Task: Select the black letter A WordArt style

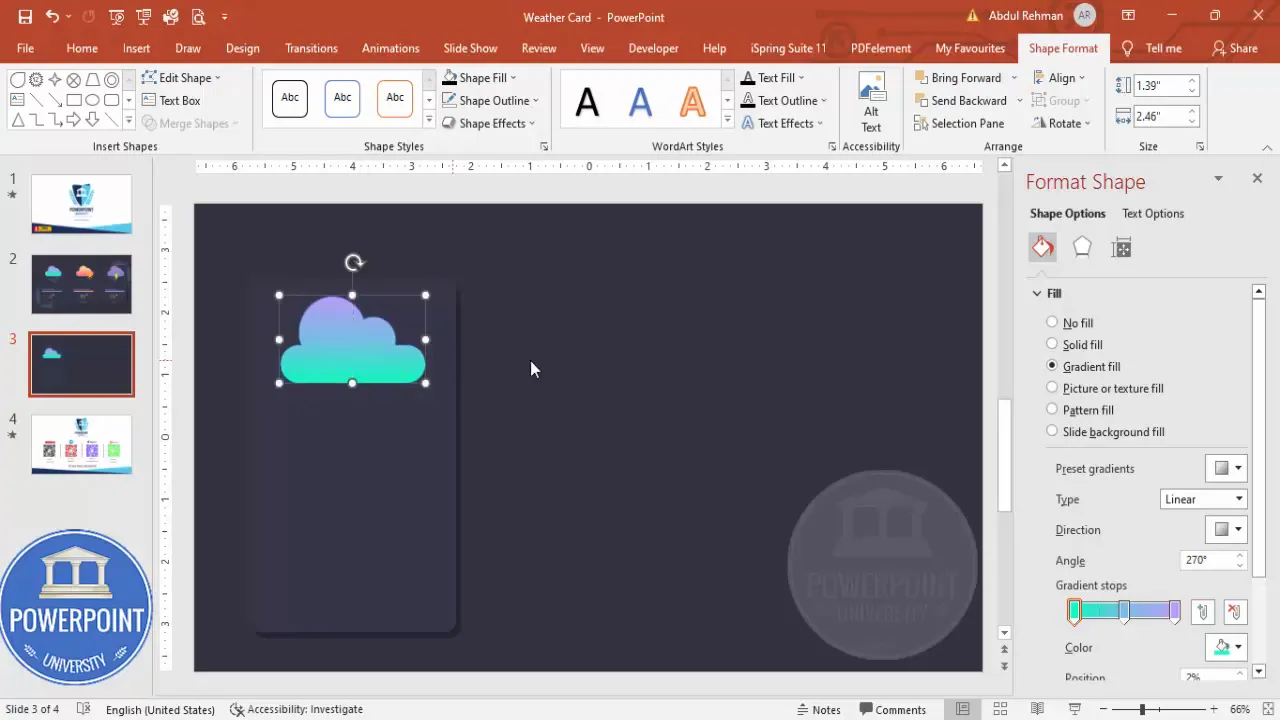Action: click(x=587, y=100)
